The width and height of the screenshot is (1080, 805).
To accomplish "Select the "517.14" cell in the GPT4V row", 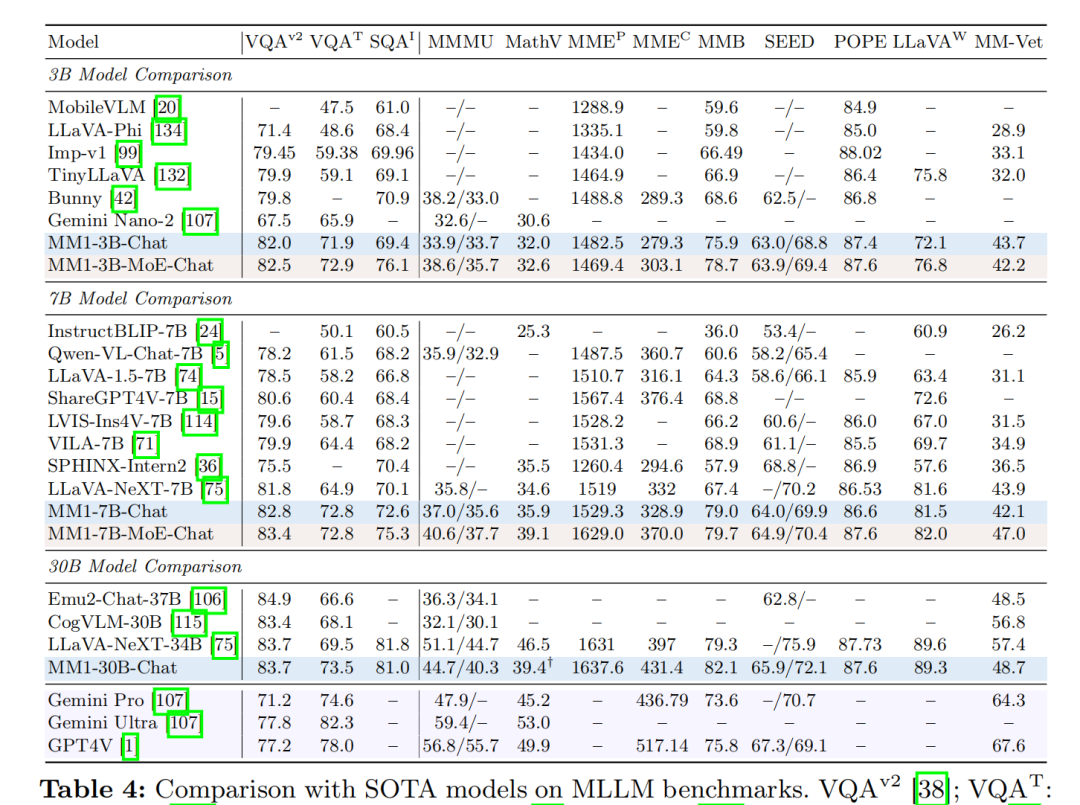I will [x=661, y=746].
